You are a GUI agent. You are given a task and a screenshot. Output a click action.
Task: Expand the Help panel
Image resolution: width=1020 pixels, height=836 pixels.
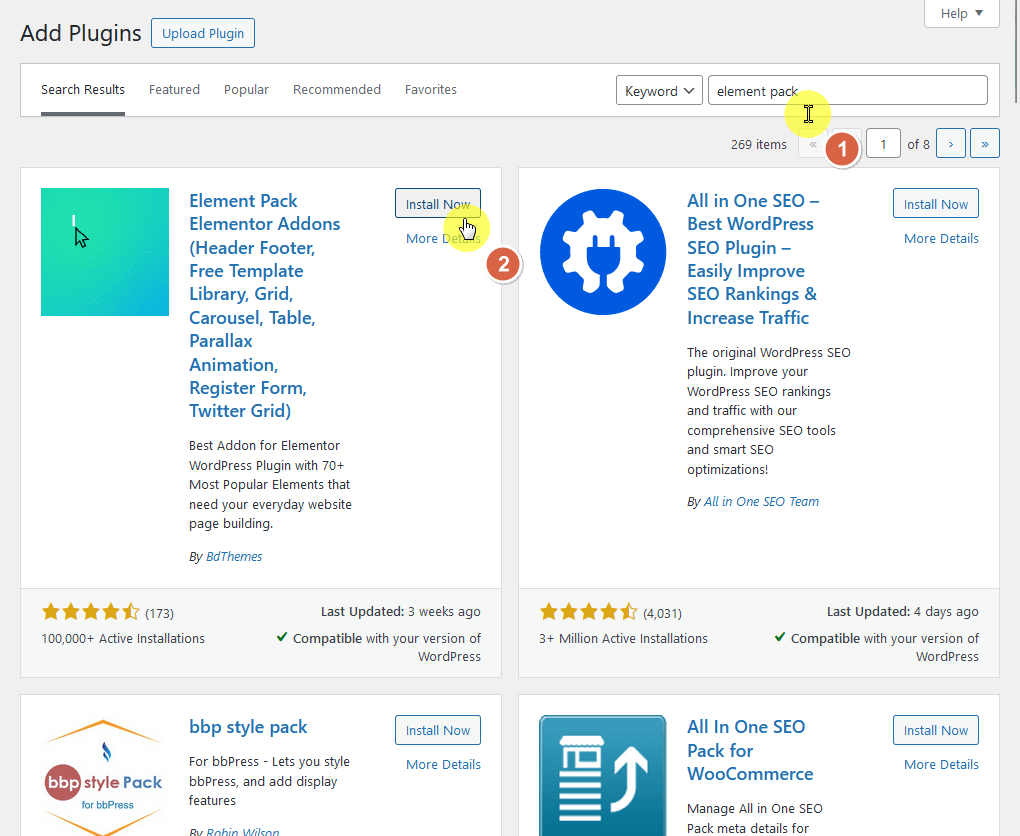(961, 14)
